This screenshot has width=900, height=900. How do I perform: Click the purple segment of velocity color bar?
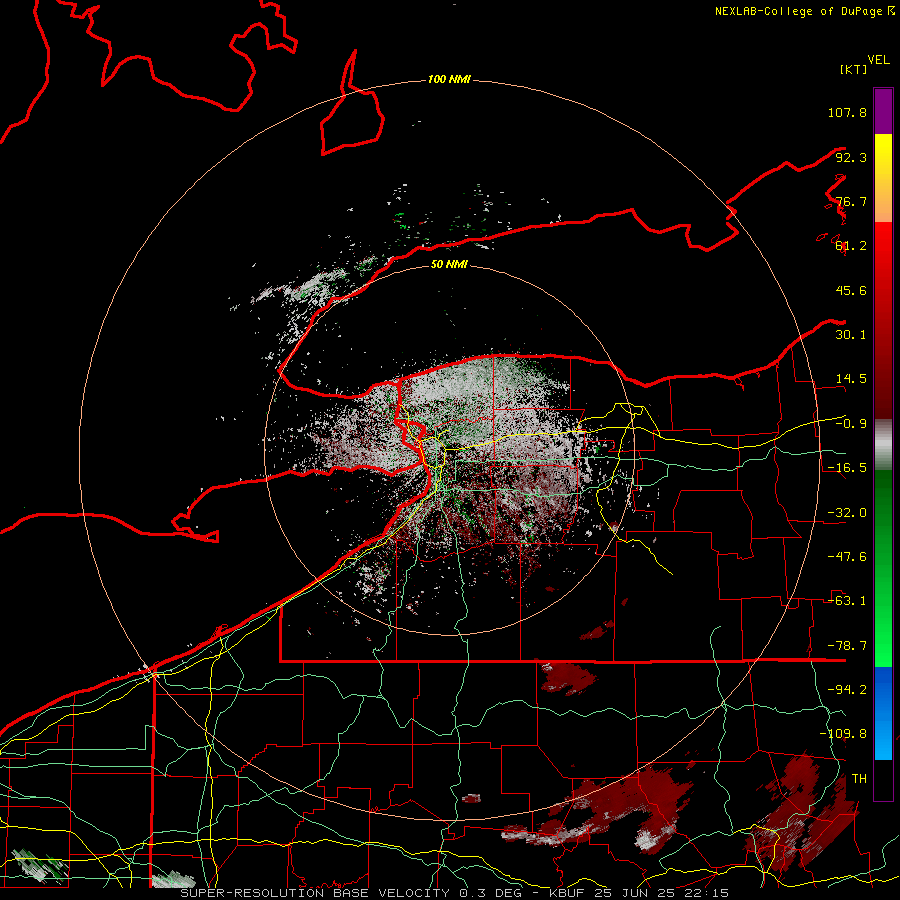coord(883,111)
